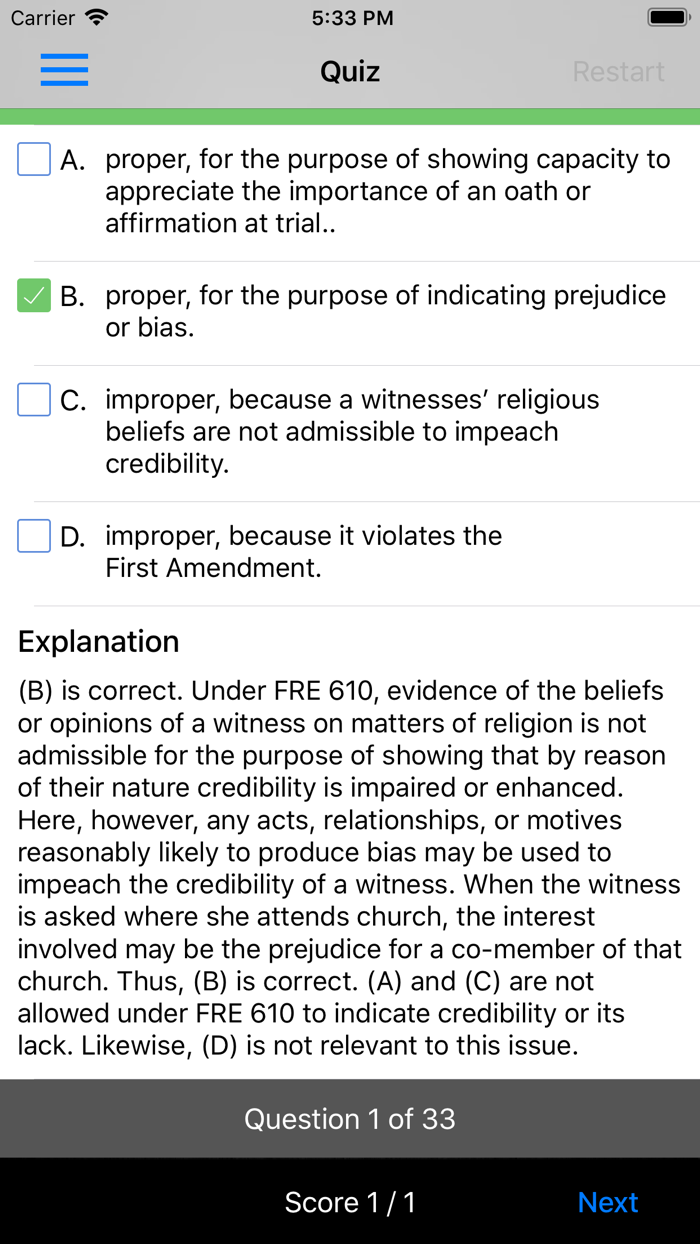
Task: Tap the Wi-Fi status icon
Action: (95, 17)
